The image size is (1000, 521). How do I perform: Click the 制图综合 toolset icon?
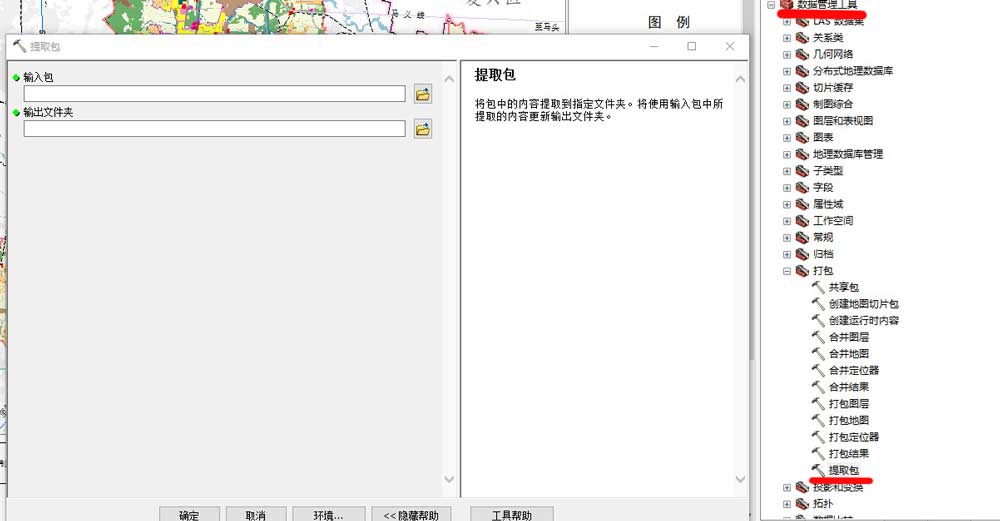tap(802, 104)
